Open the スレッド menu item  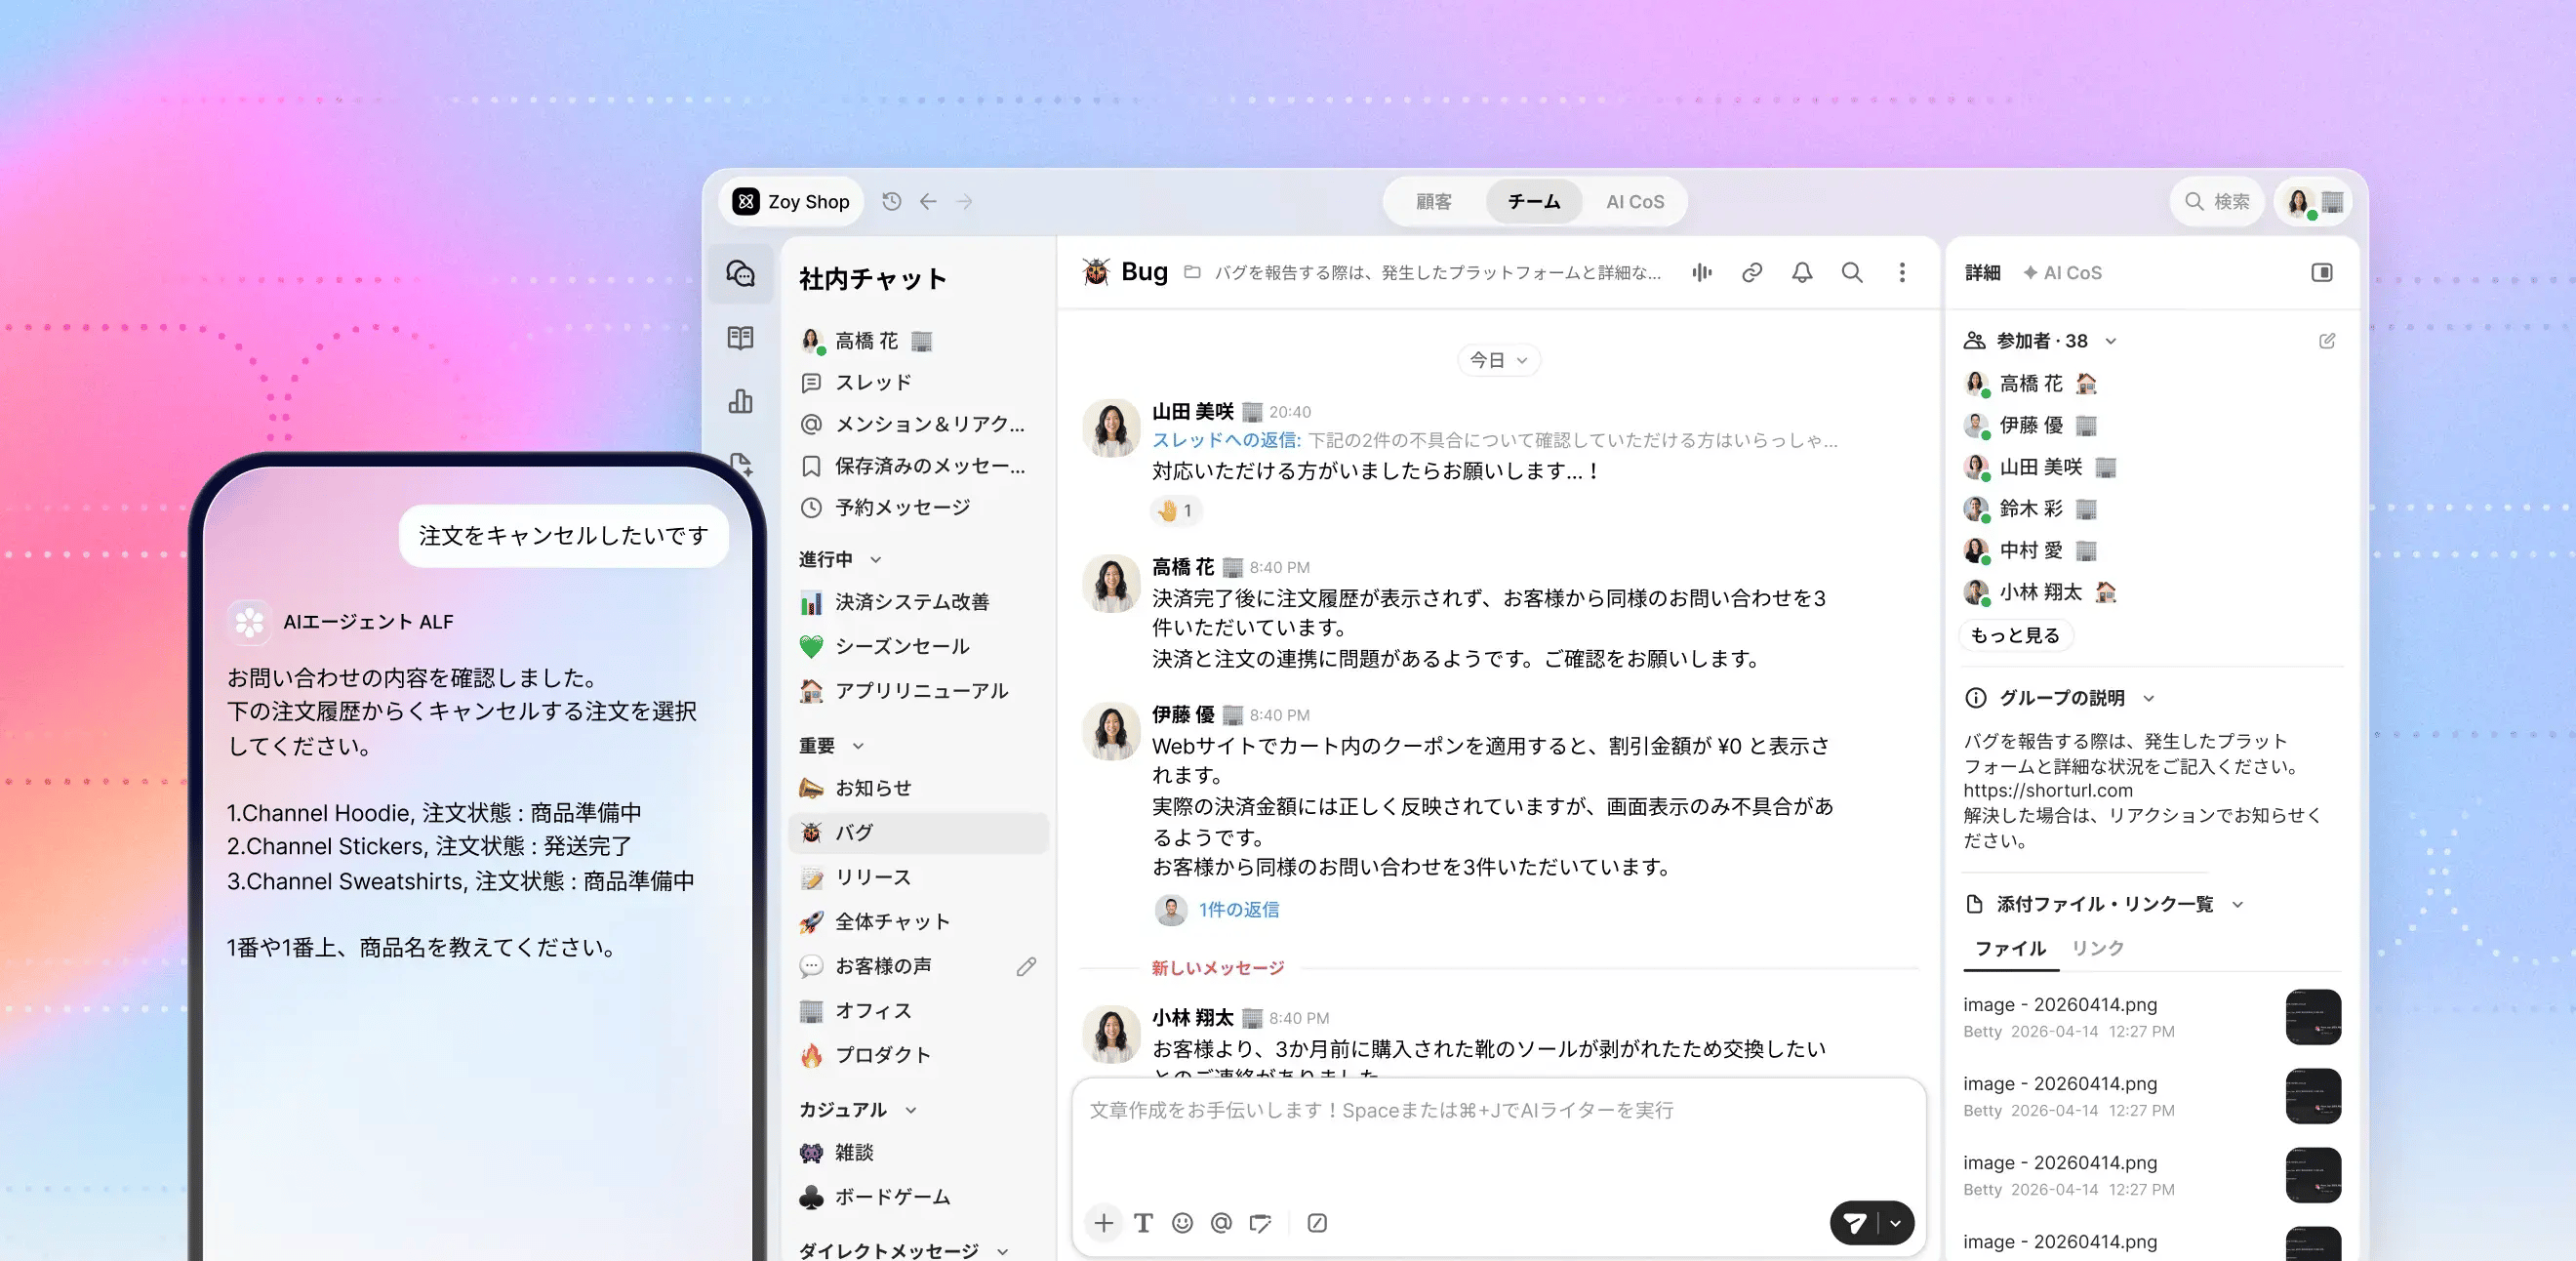click(x=918, y=382)
